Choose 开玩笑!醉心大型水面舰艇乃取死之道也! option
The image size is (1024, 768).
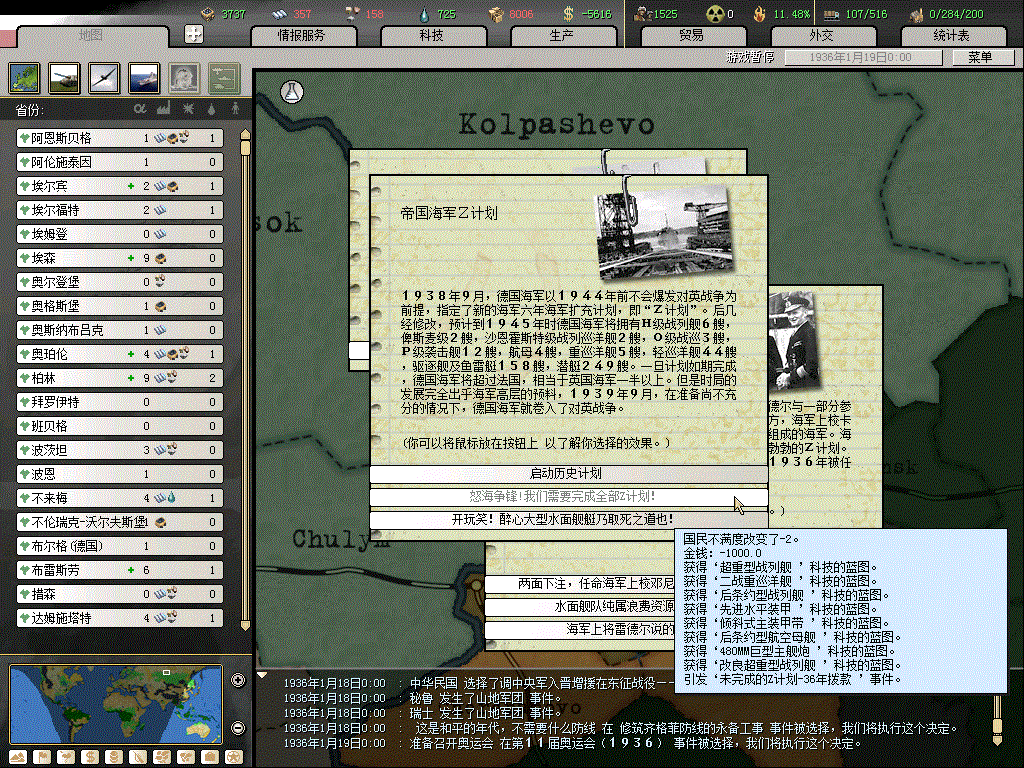[x=567, y=520]
